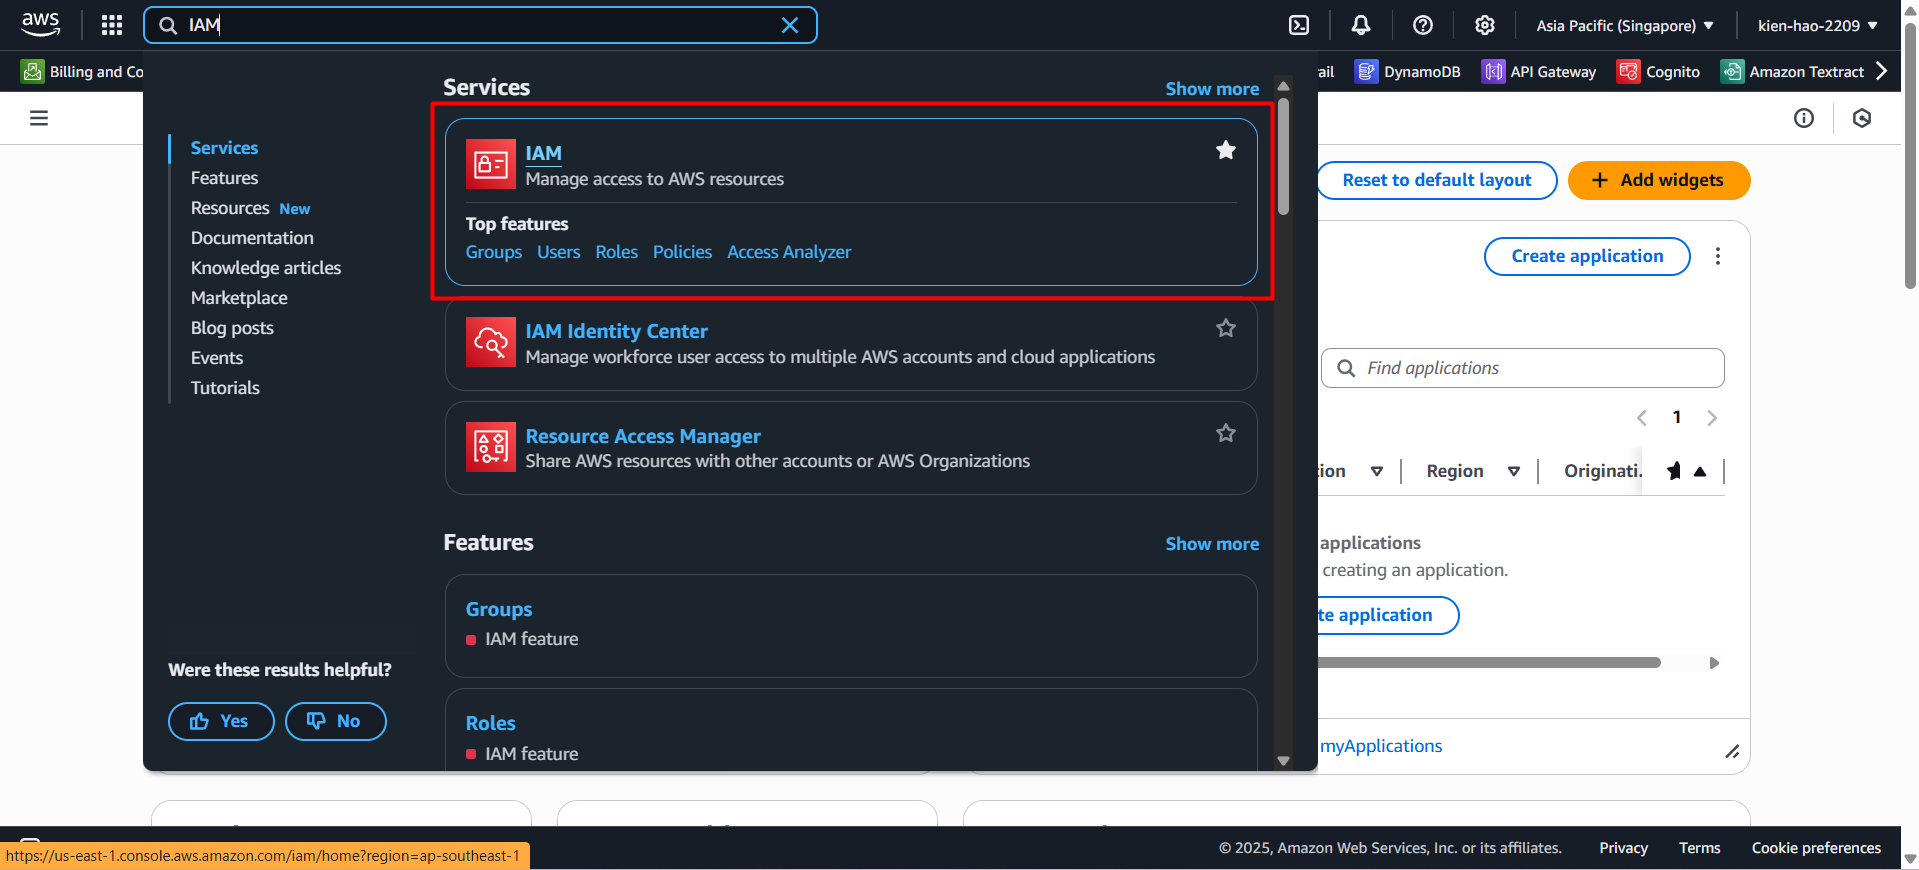Viewport: 1919px width, 870px height.
Task: Open the kien-hao-2209 account dropdown
Action: (x=1818, y=25)
